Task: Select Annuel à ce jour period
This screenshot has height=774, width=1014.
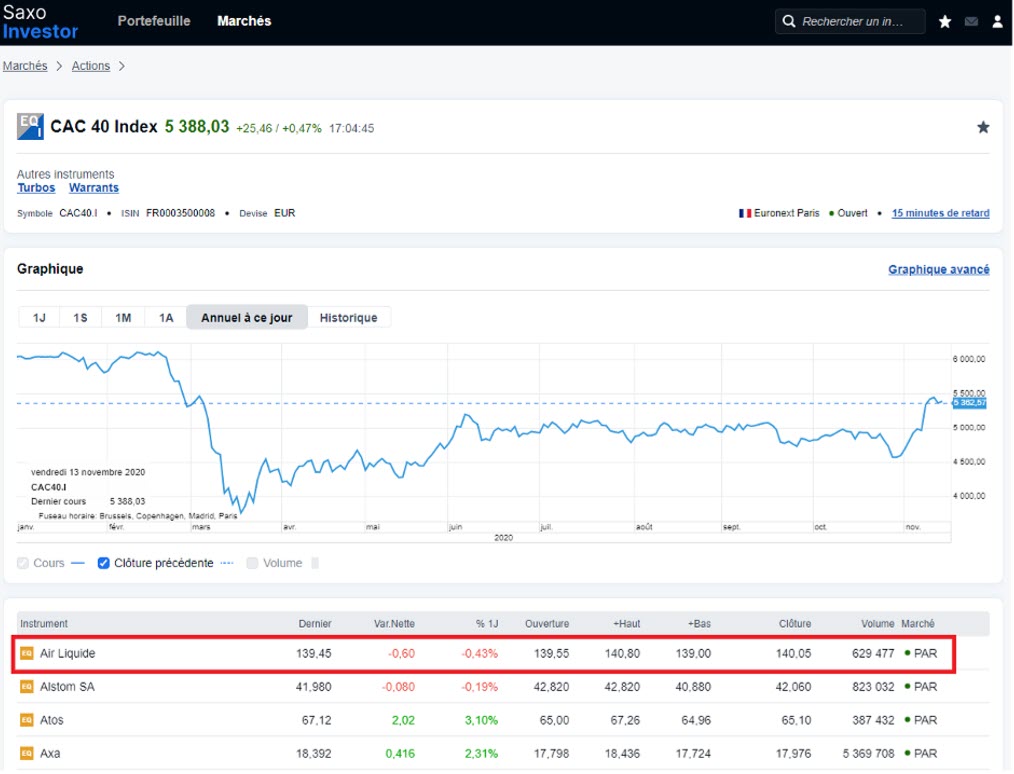Action: coord(247,317)
